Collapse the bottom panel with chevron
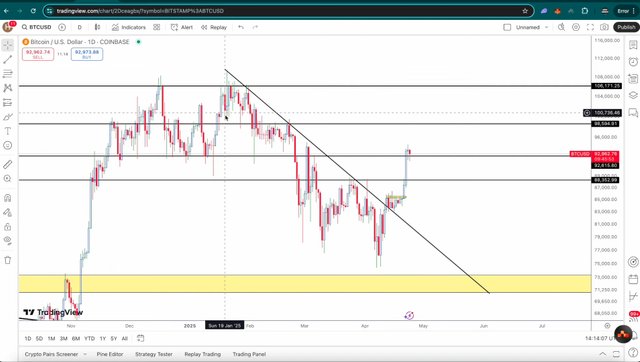Image resolution: width=640 pixels, height=362 pixels. [x=602, y=354]
